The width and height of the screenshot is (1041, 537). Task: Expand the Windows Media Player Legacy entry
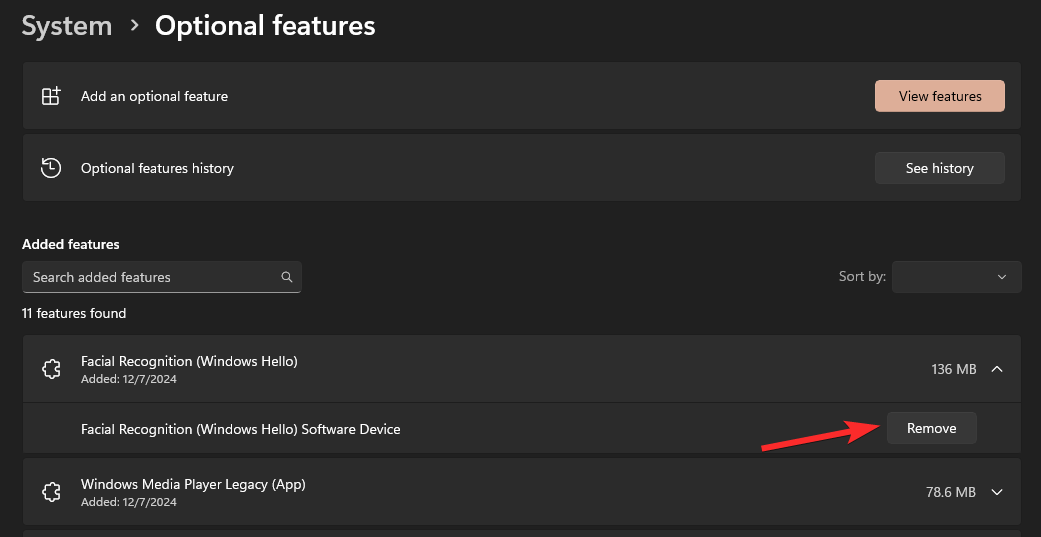pos(996,492)
